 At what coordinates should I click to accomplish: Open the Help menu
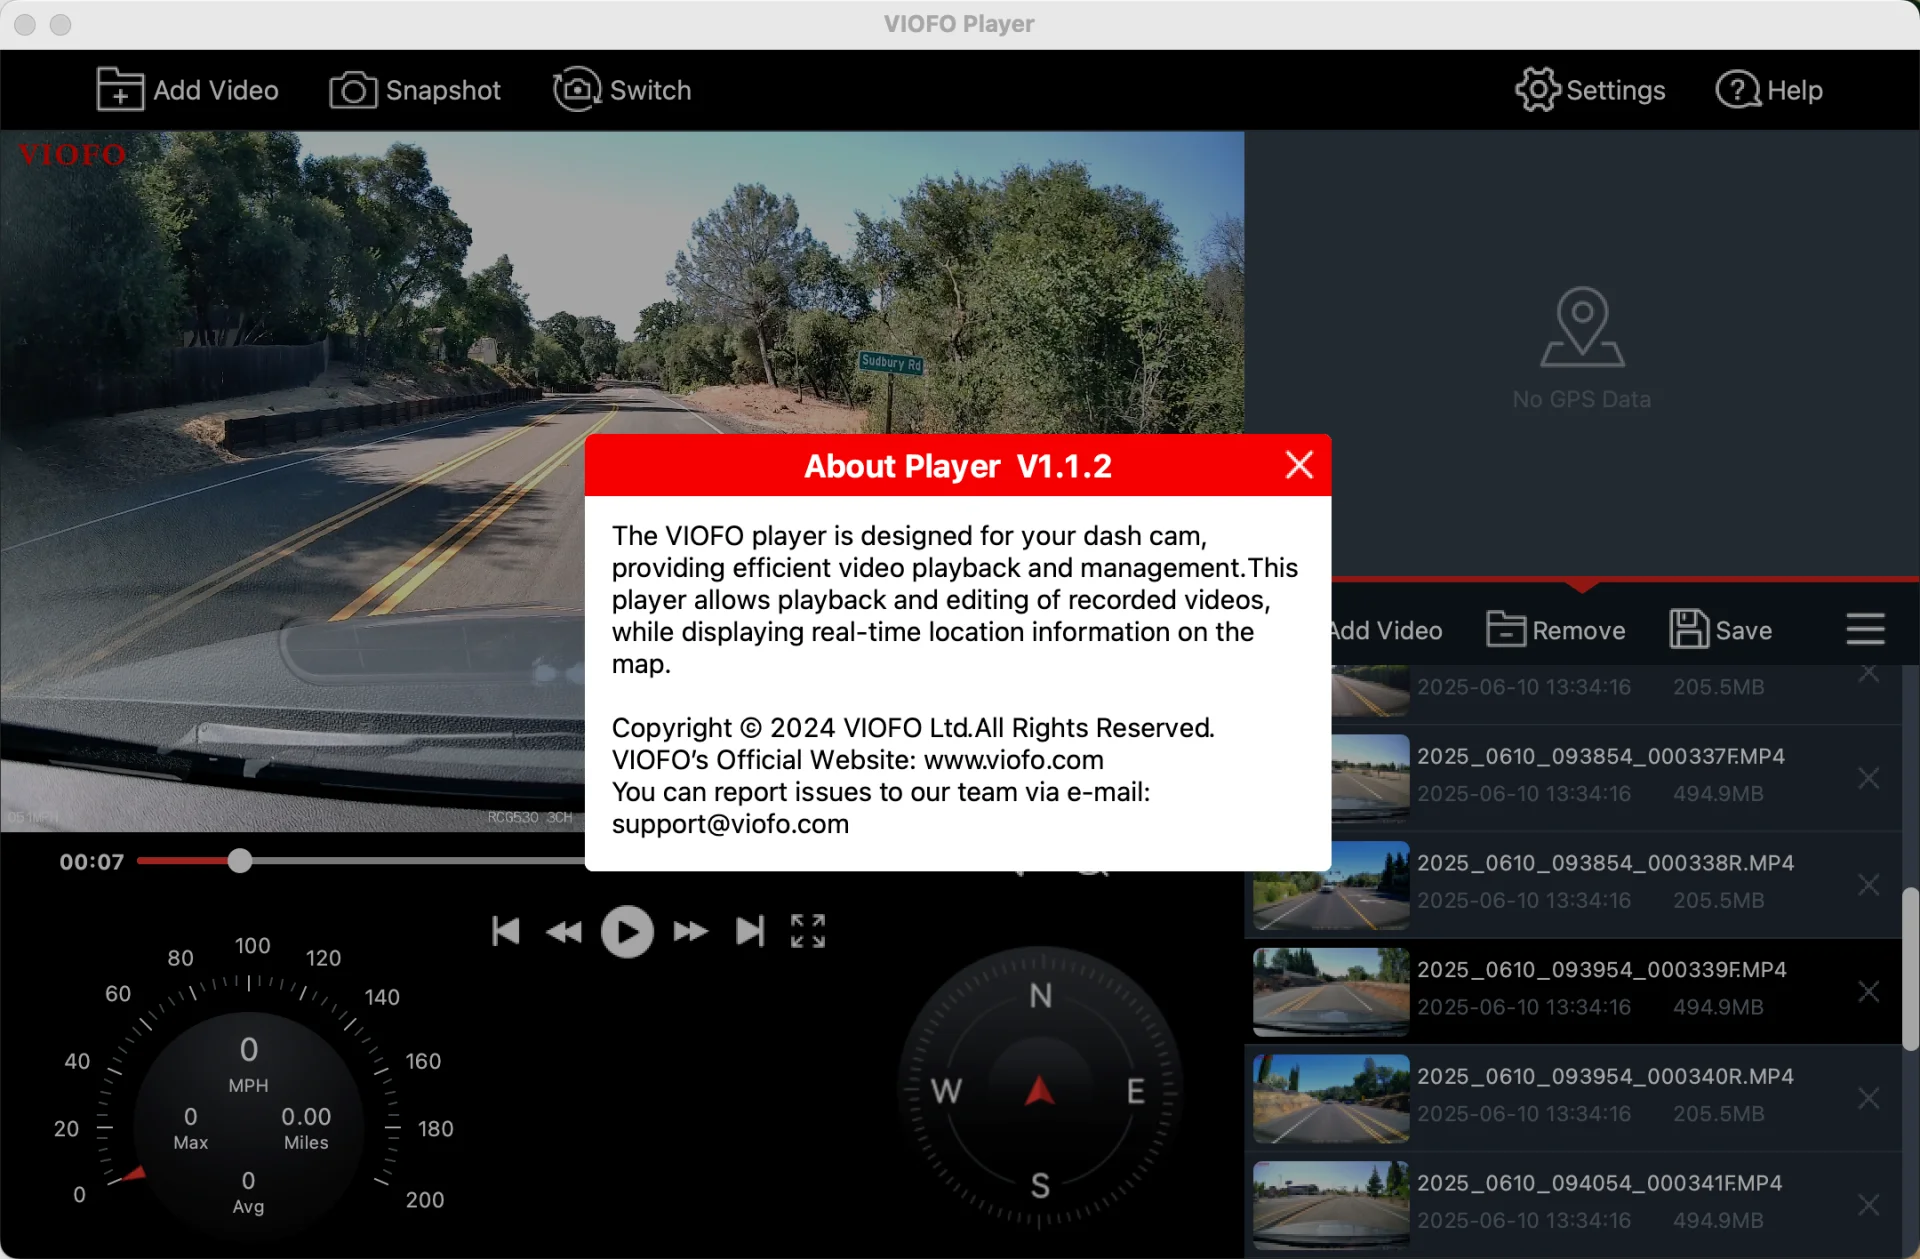point(1769,90)
